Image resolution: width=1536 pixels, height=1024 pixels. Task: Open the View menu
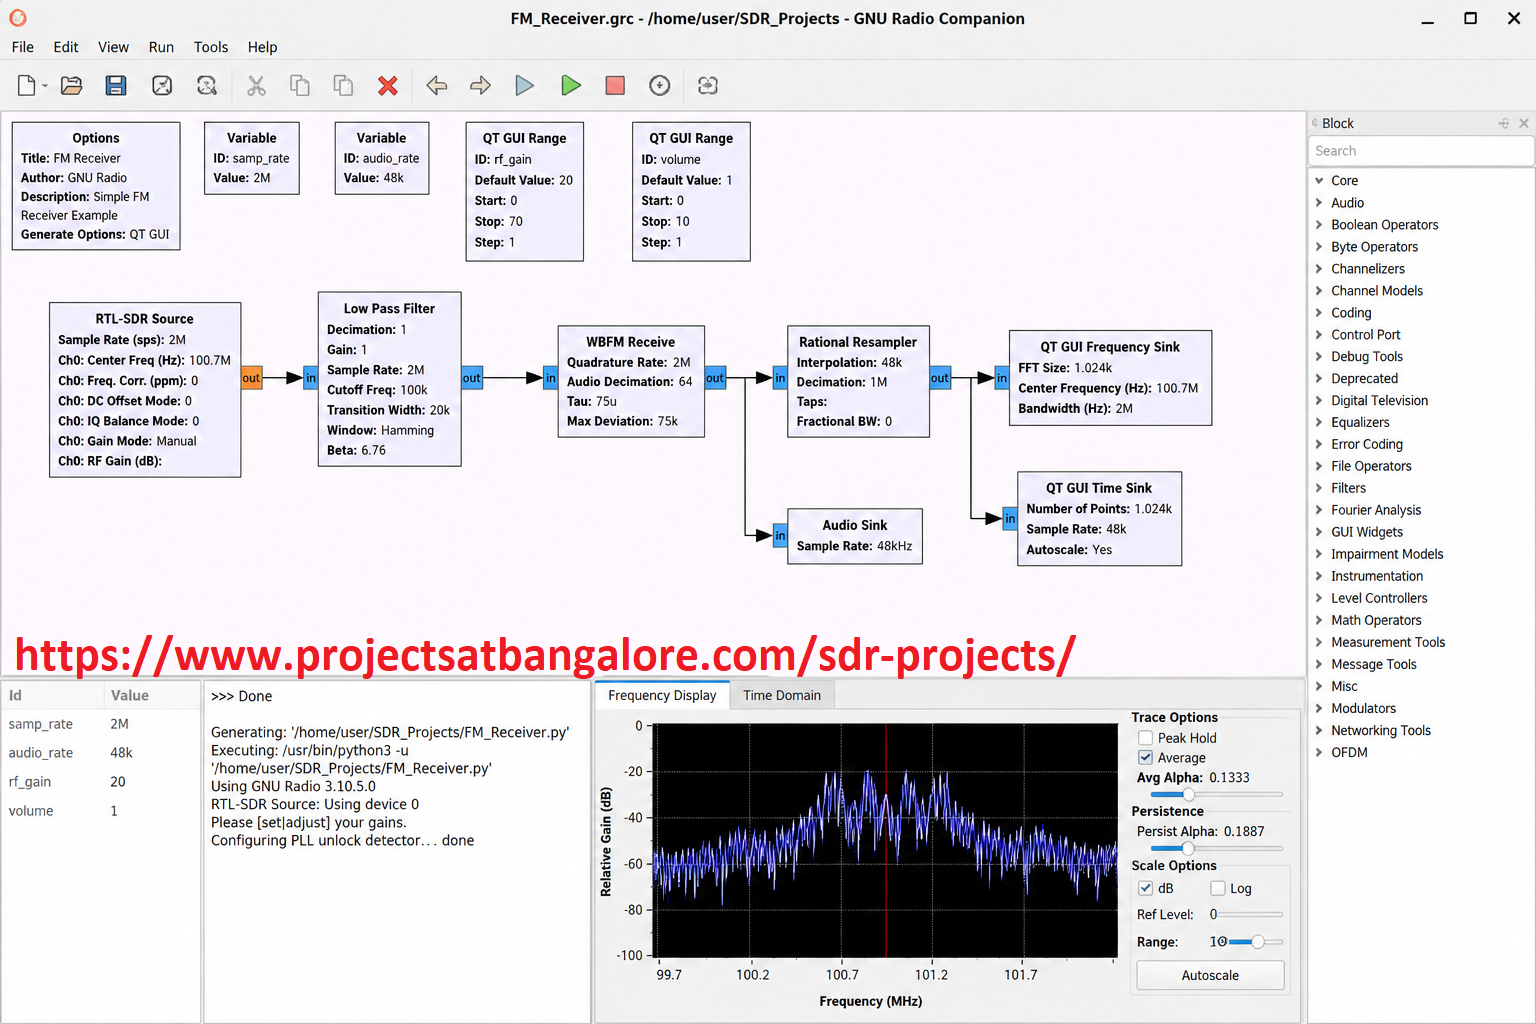[x=113, y=47]
